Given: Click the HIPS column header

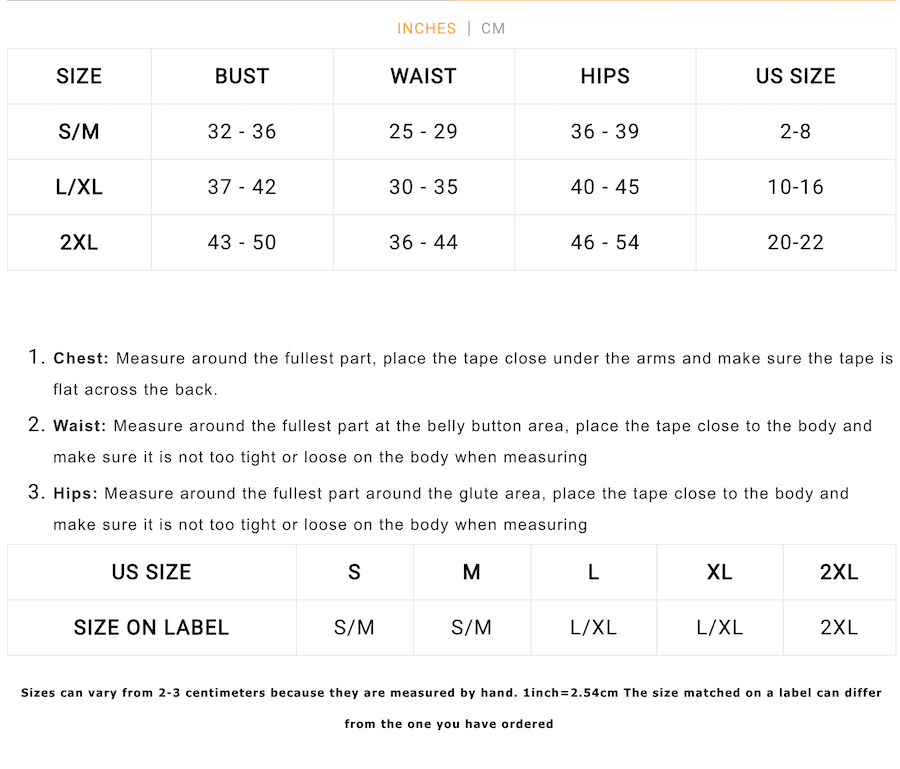Looking at the screenshot, I should (x=605, y=76).
